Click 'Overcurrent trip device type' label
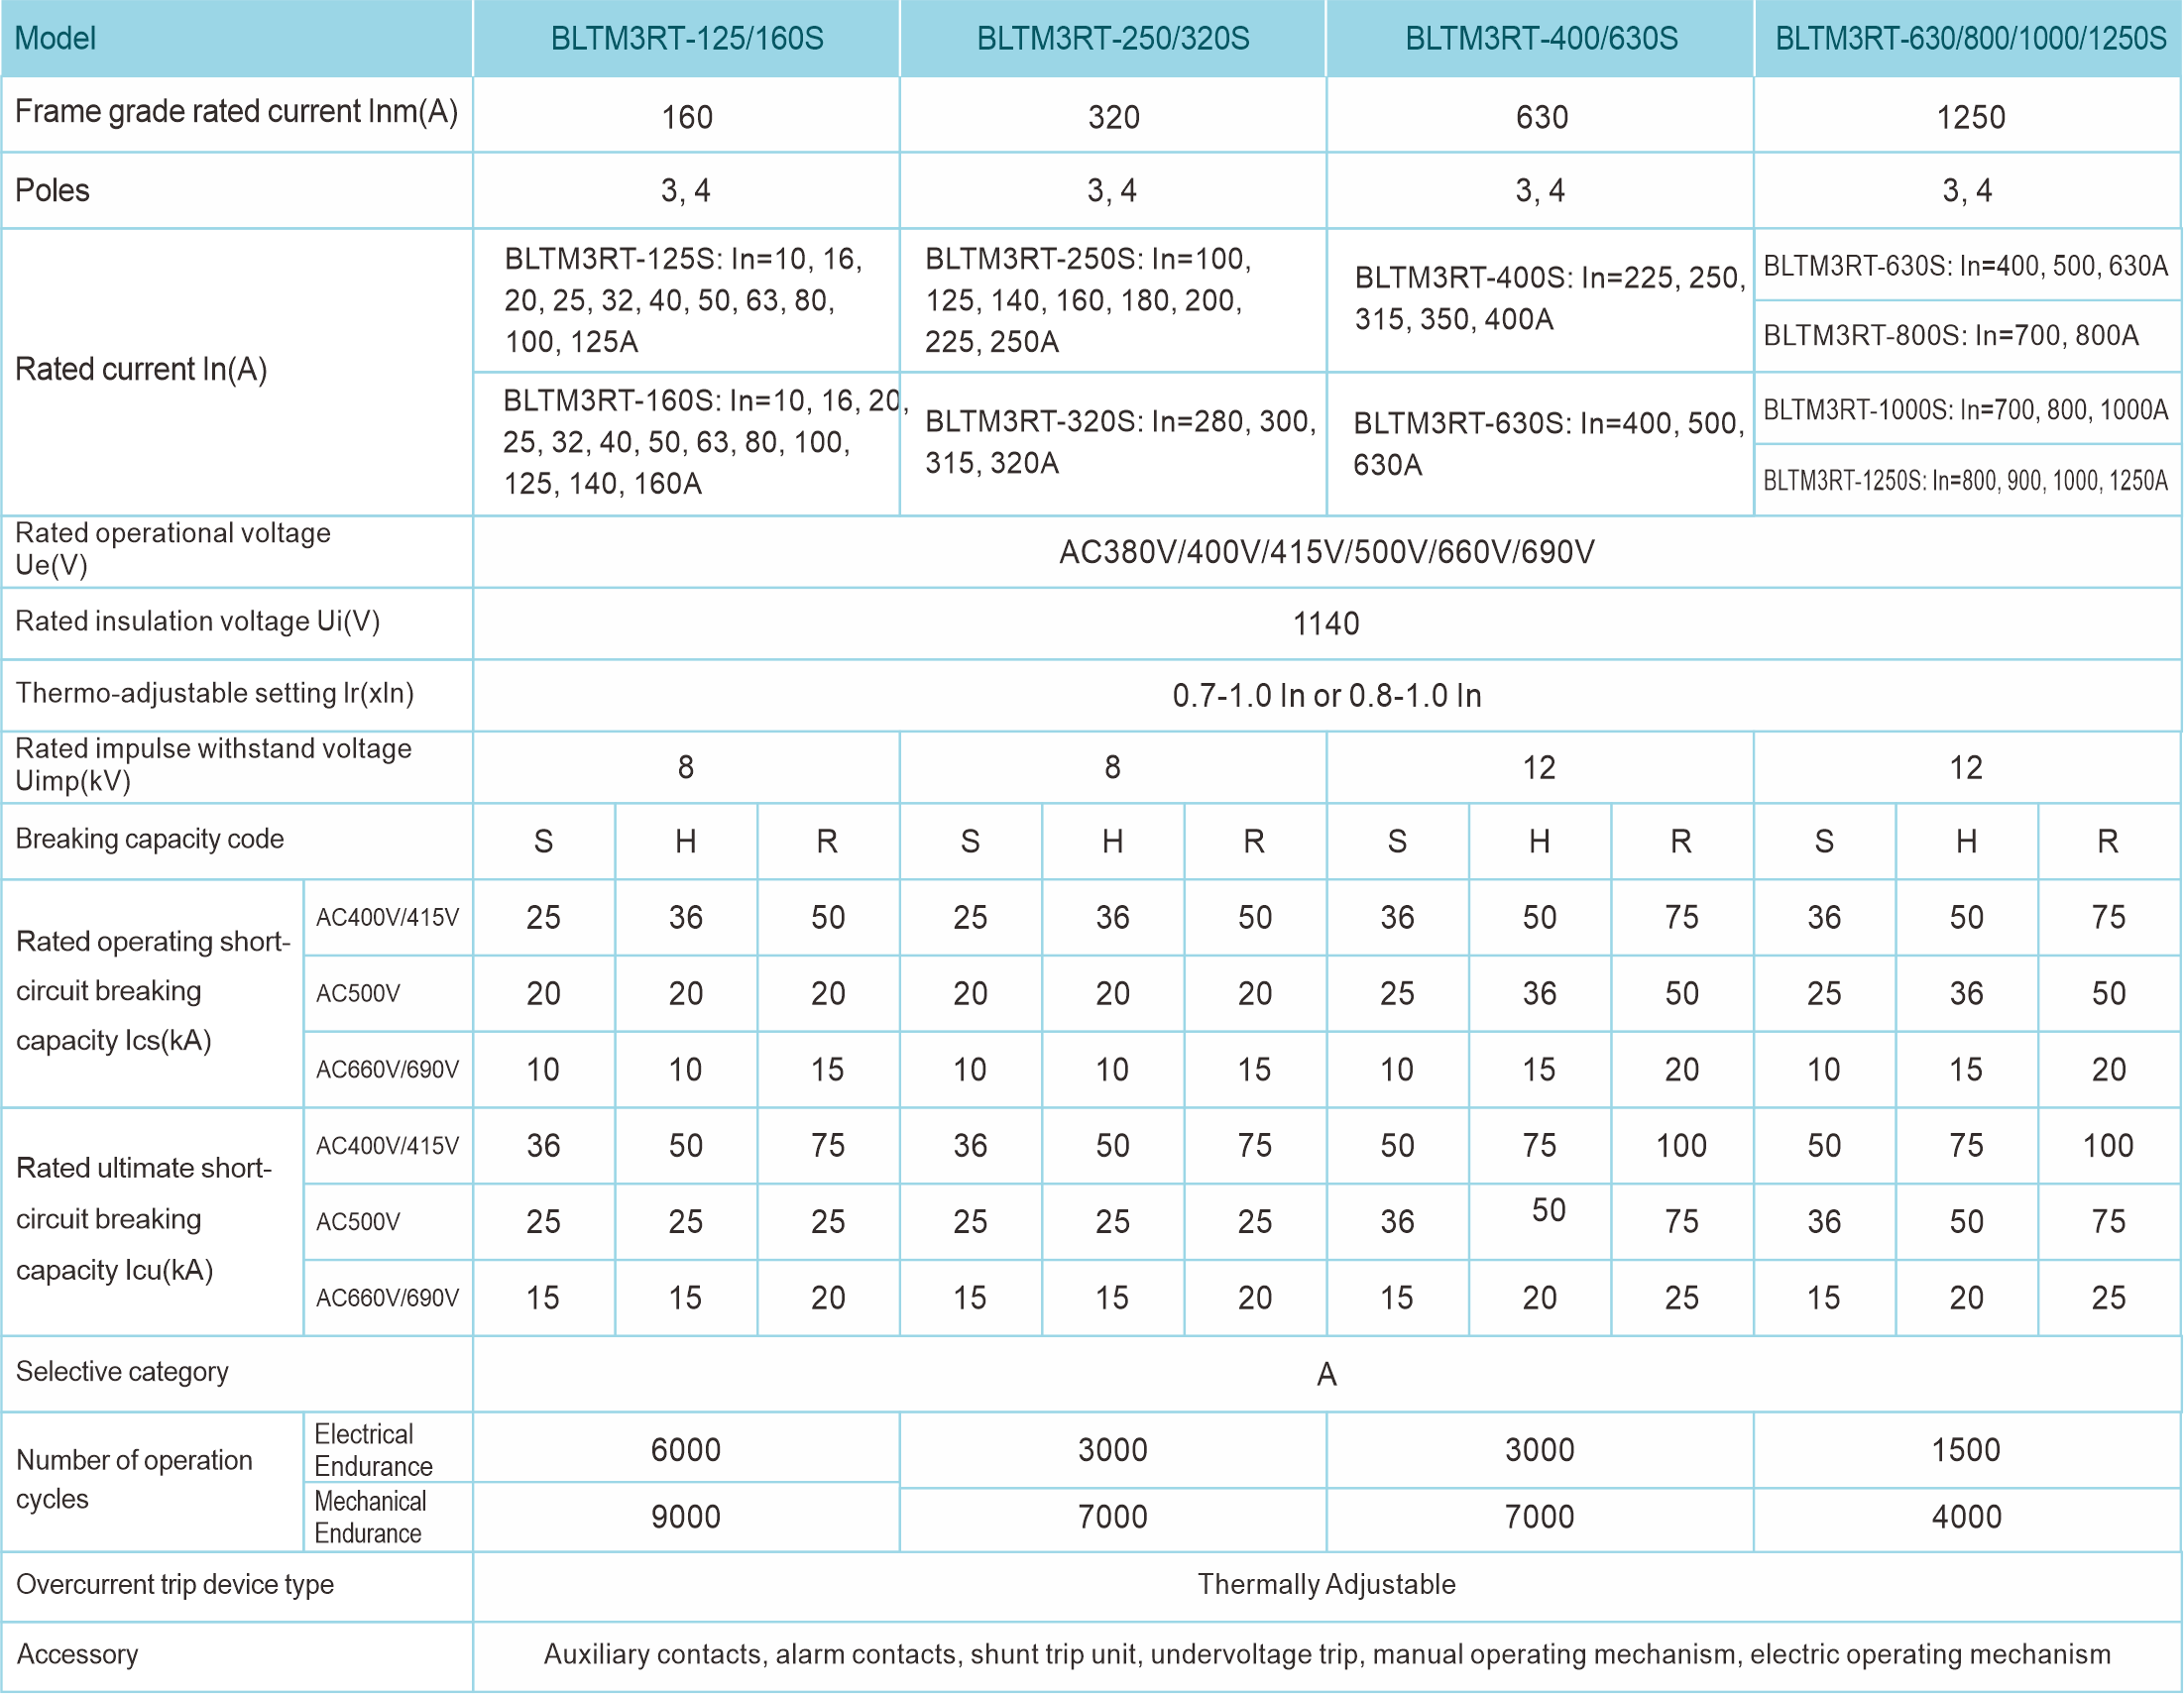Screen dimensions: 2184x1694 click(175, 1585)
